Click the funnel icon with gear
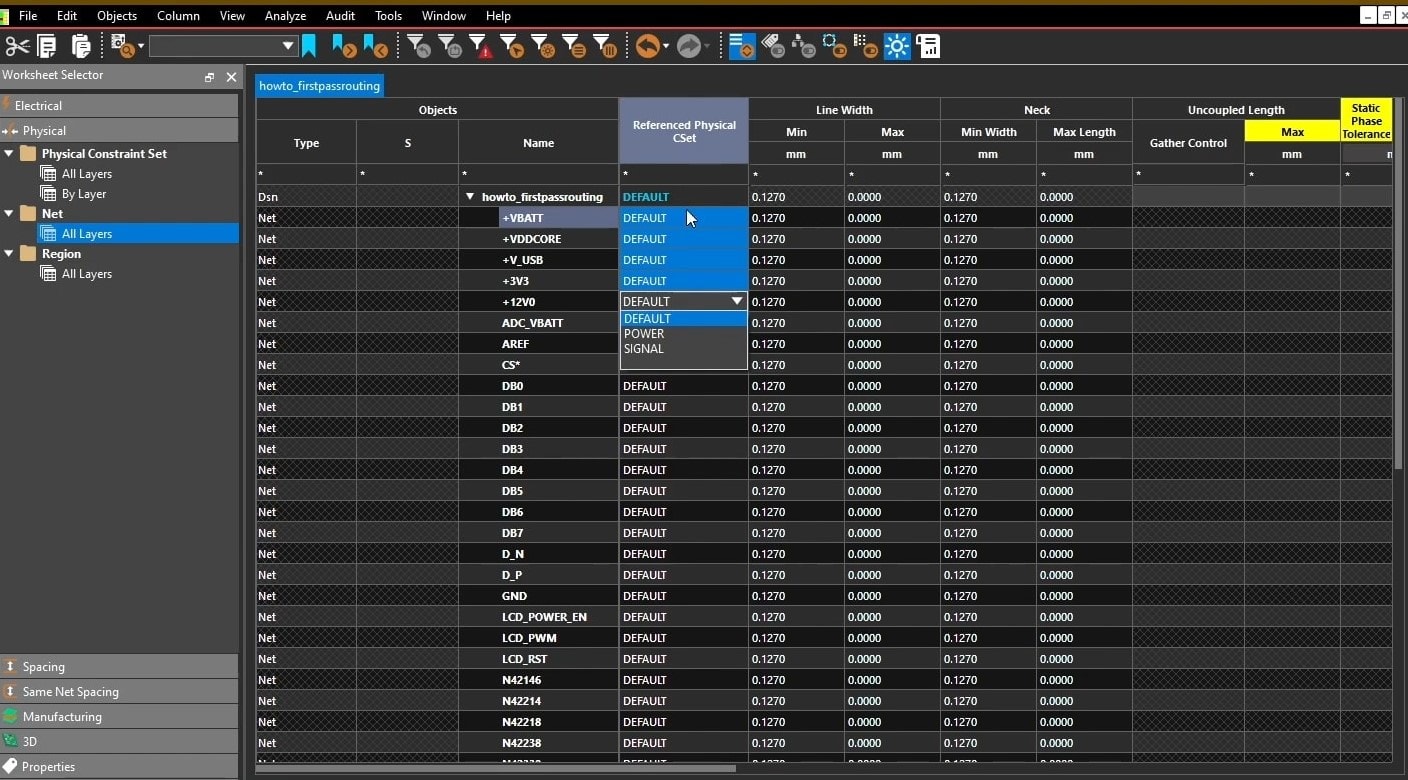 tap(543, 46)
